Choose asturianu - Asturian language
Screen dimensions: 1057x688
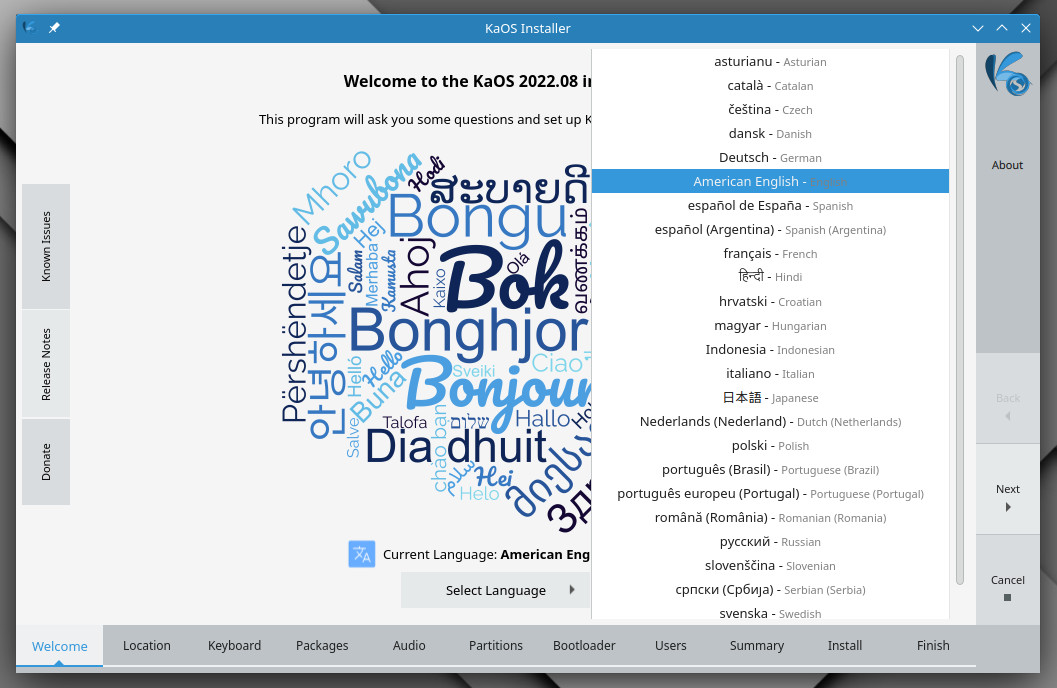[x=770, y=61]
